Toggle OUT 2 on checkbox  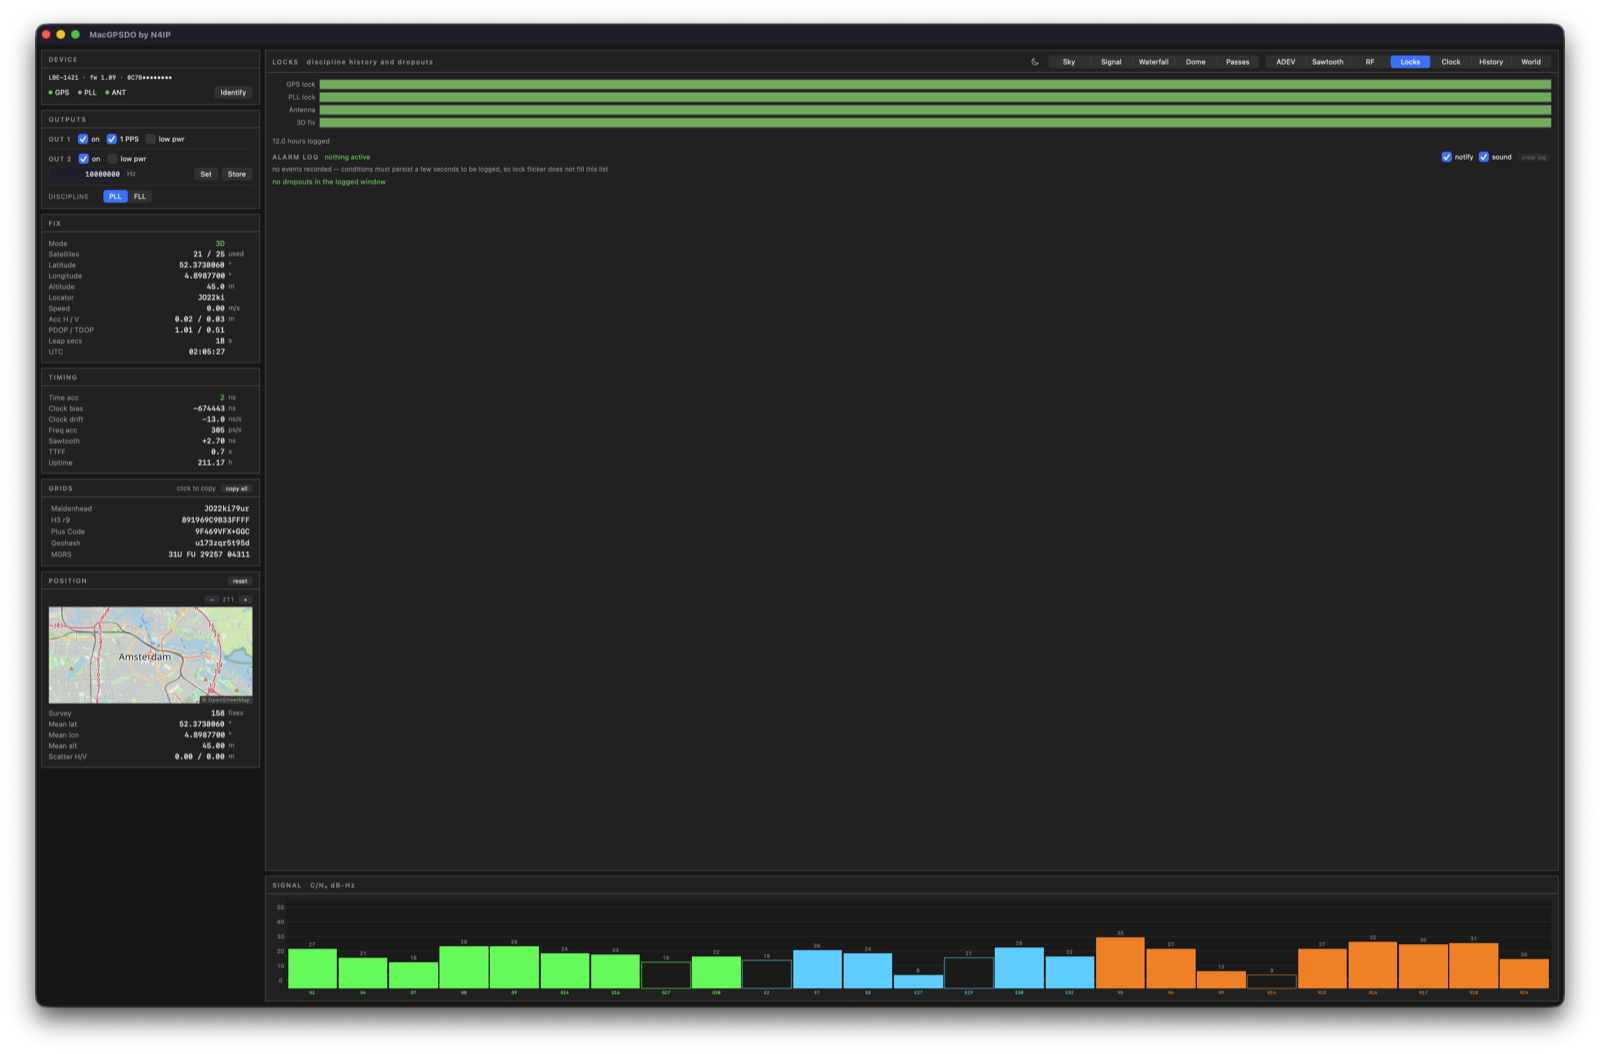tap(83, 159)
